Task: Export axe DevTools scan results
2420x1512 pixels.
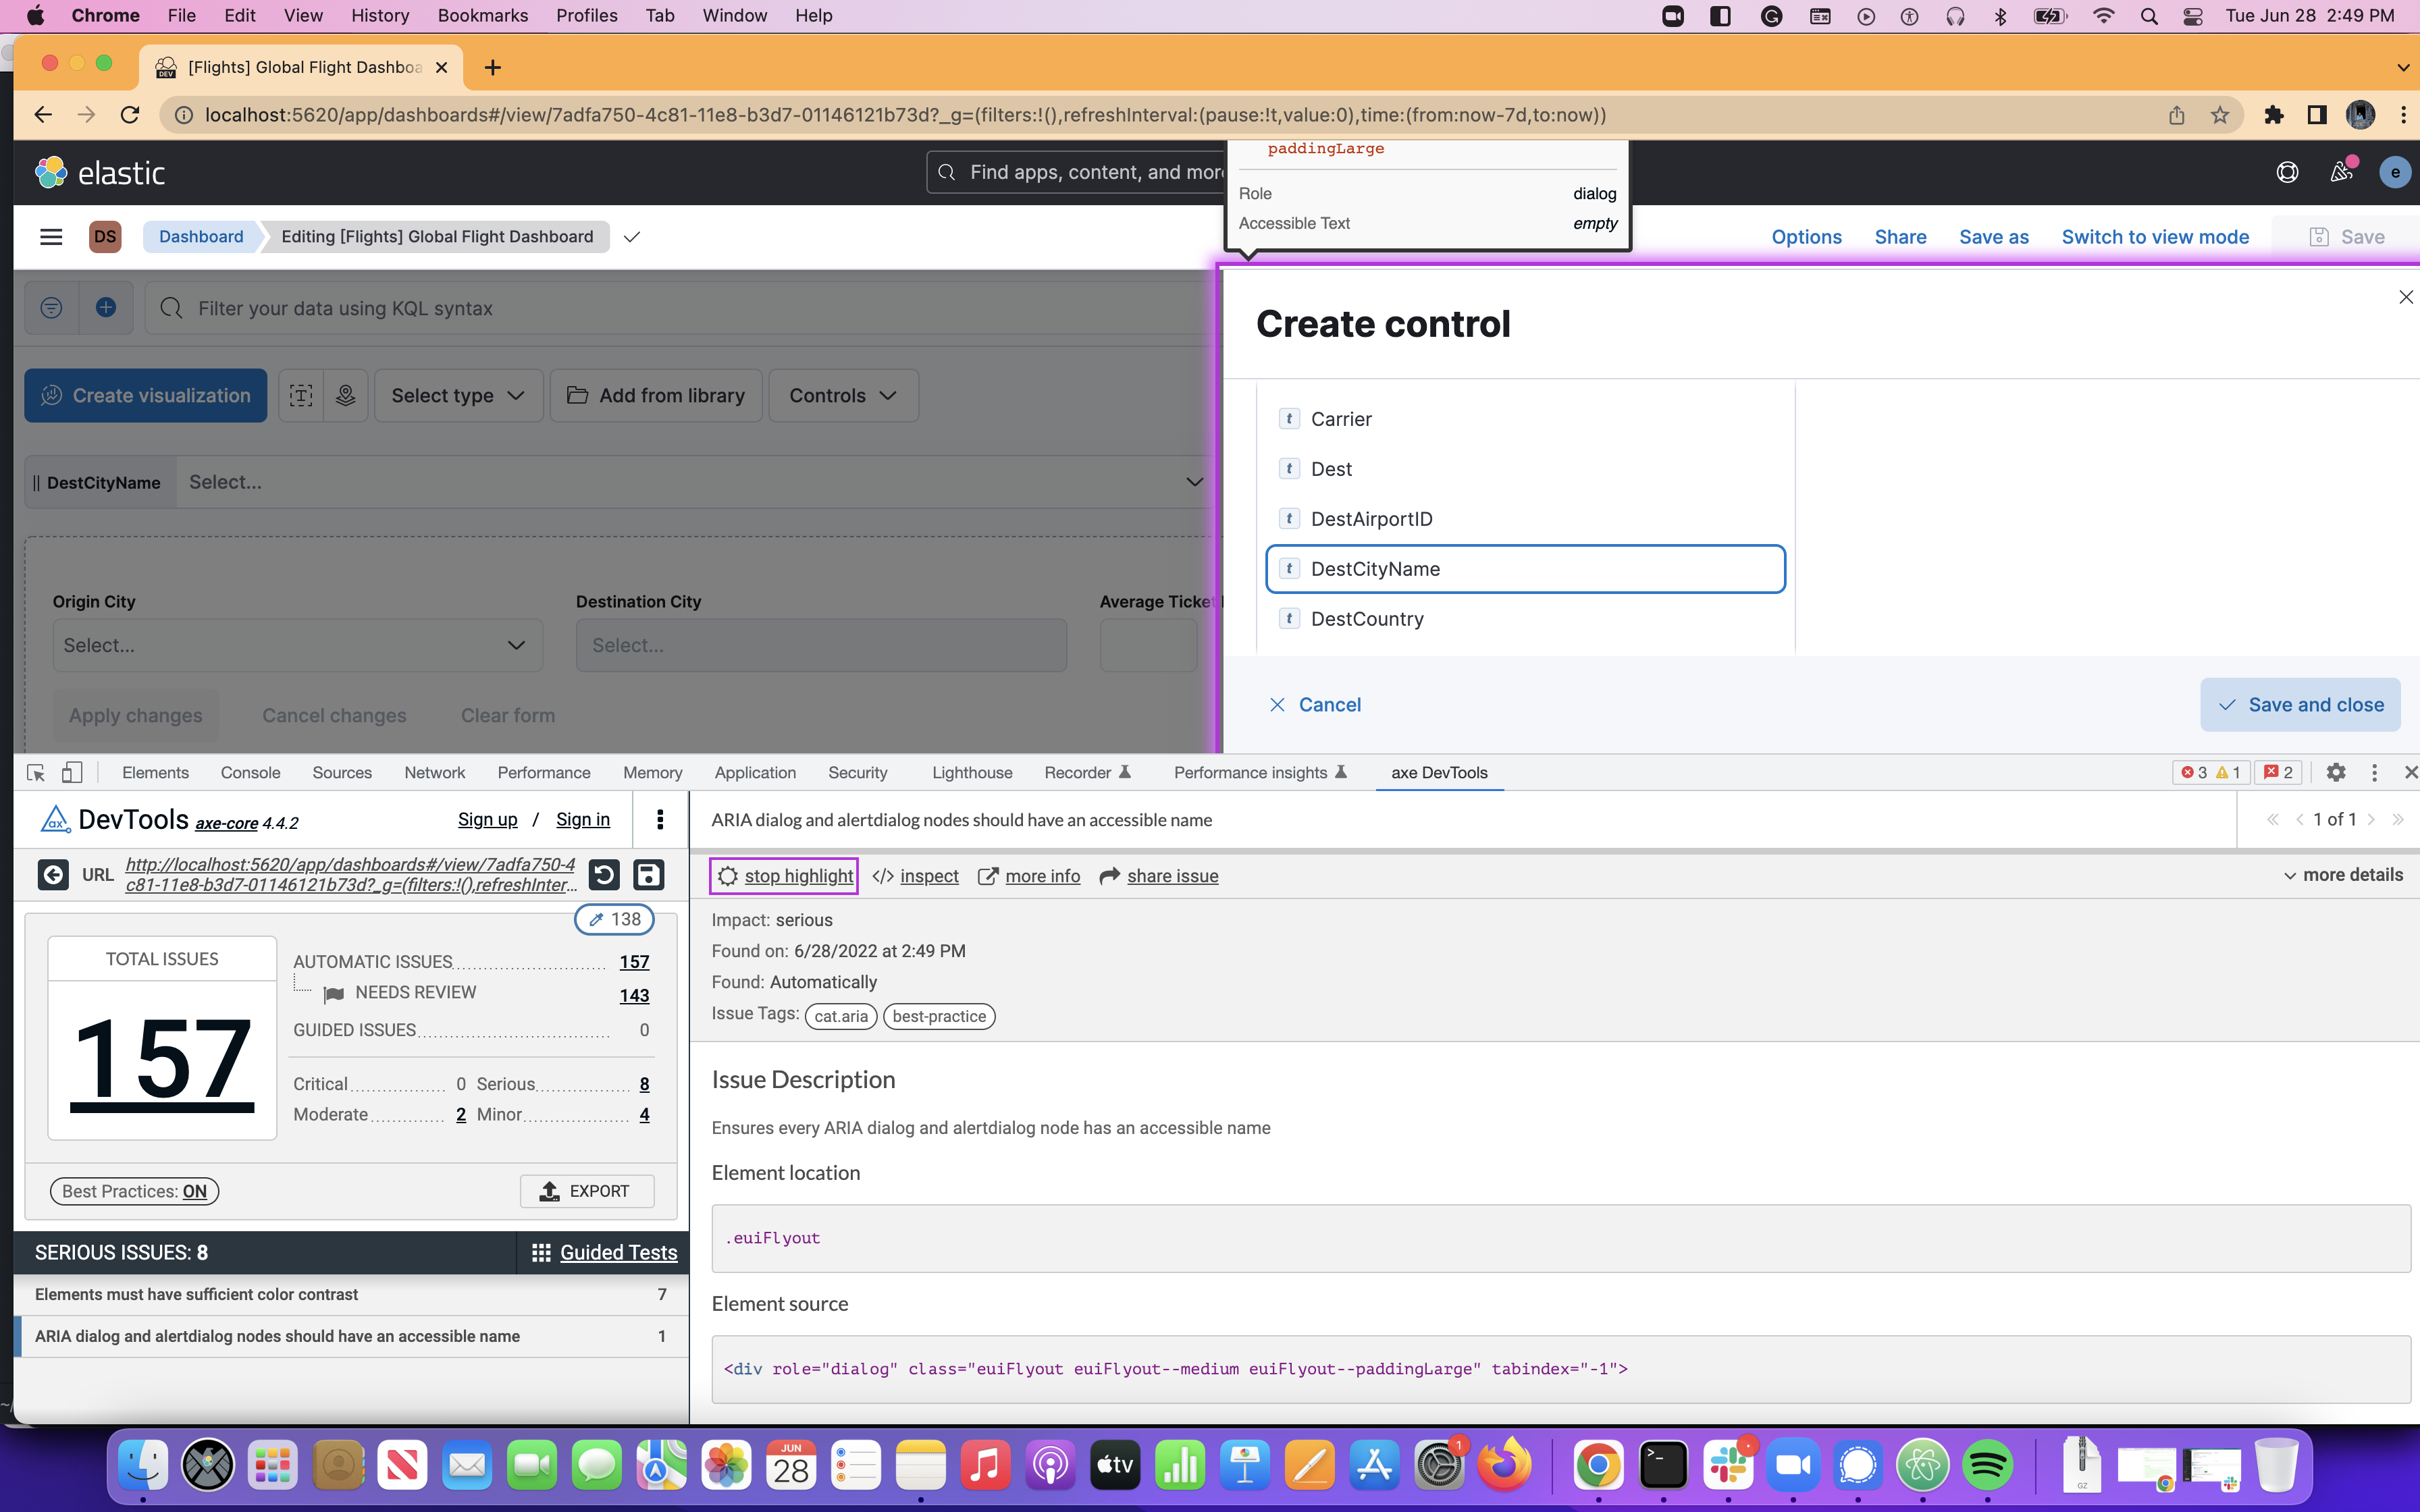Action: tap(588, 1190)
